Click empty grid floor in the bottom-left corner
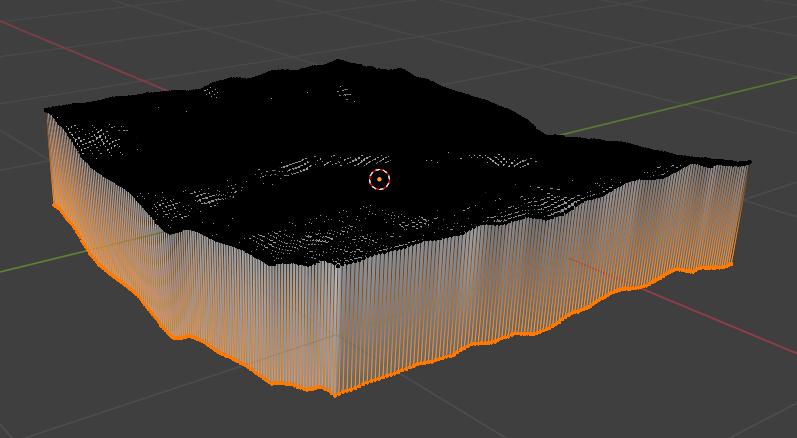This screenshot has width=797, height=438. point(60,400)
